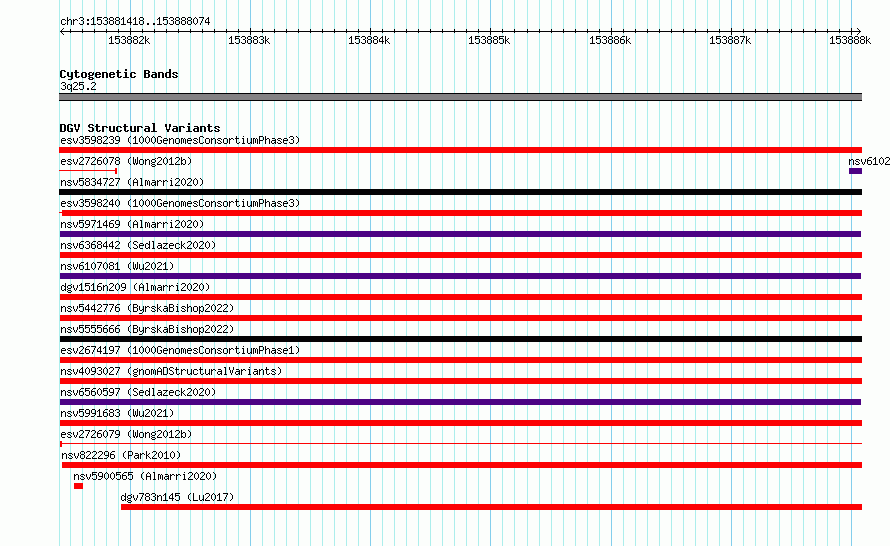890x546 pixels.
Task: Select the black bar under nsv5834727
Action: [460, 192]
